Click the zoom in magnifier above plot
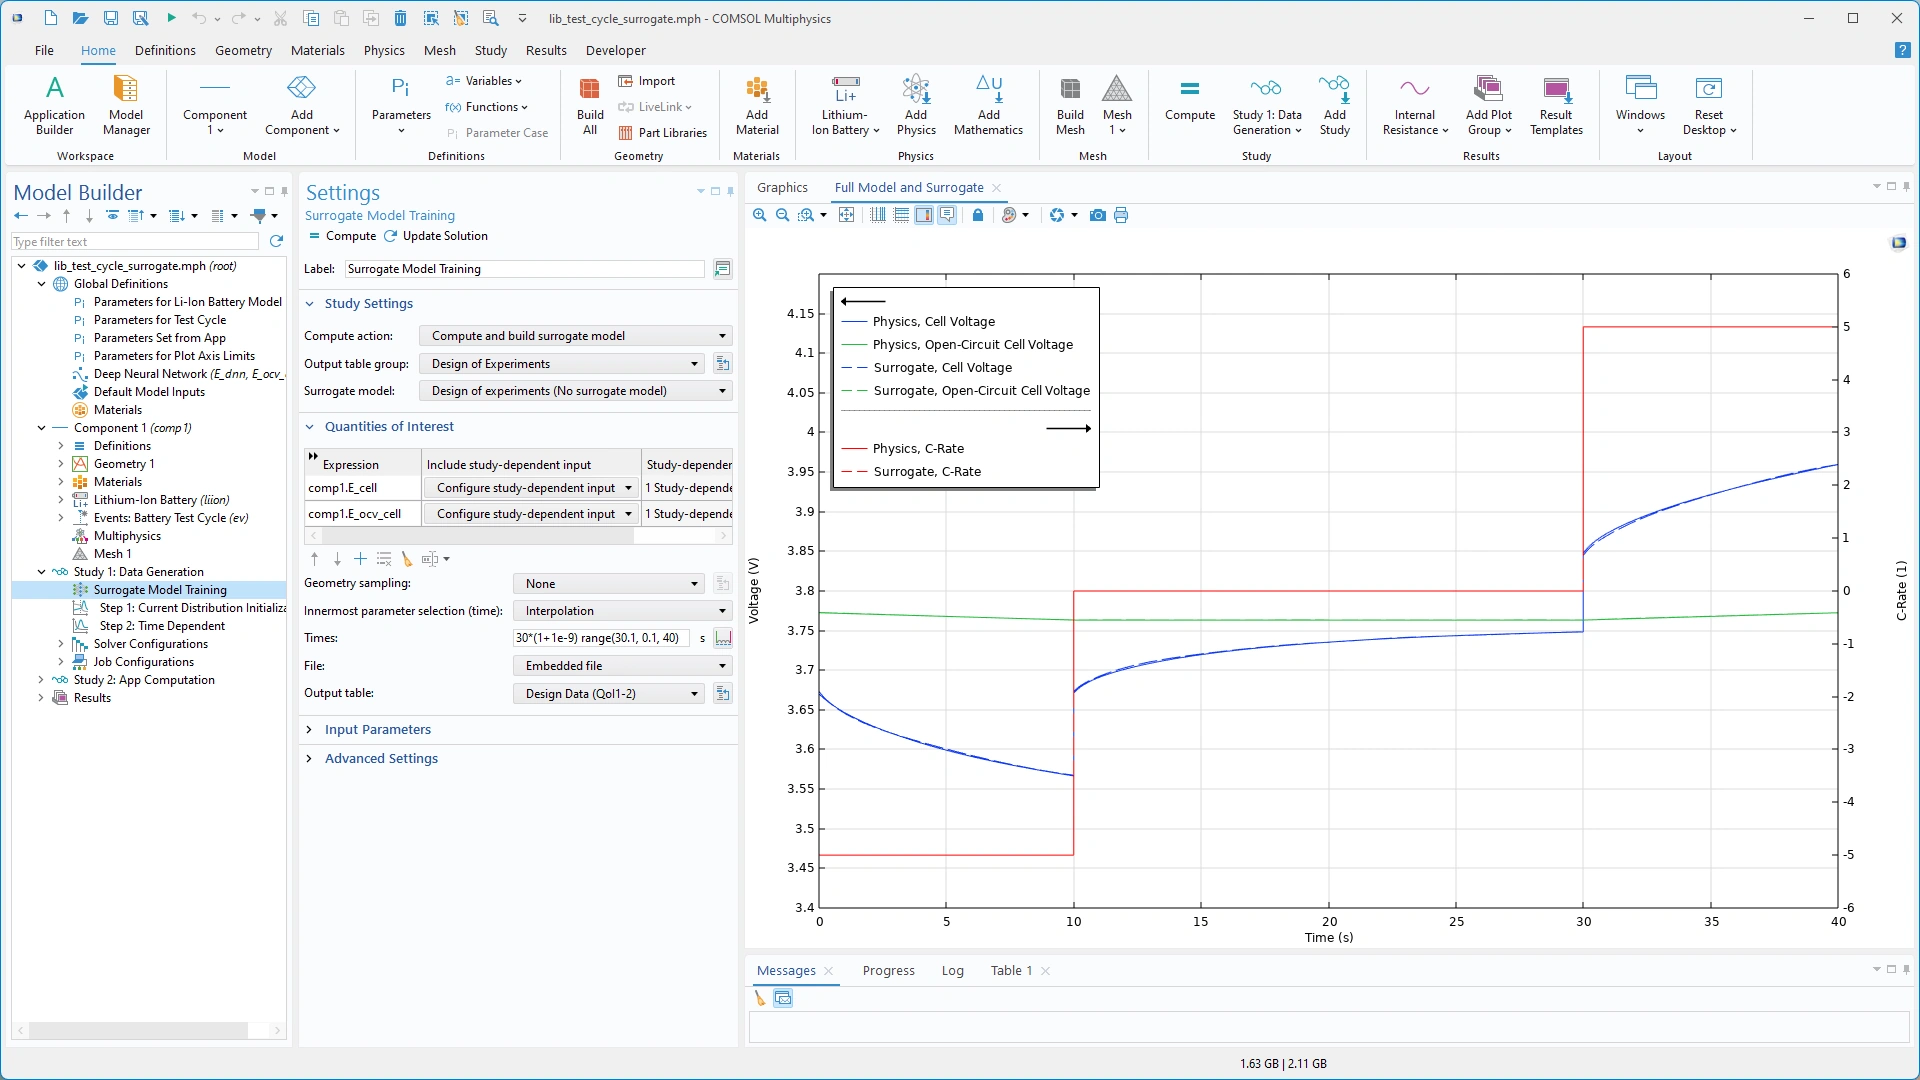 (759, 215)
